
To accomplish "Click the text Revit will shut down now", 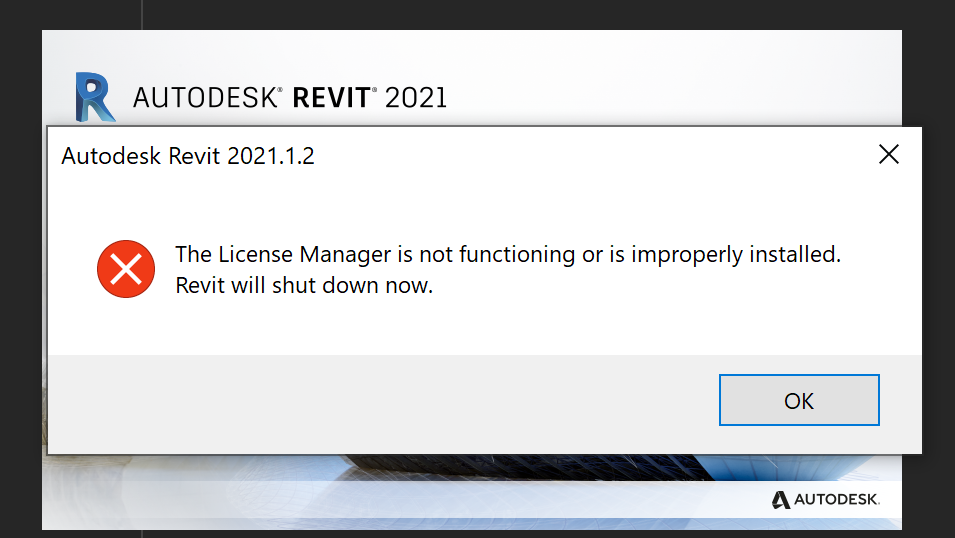I will [x=304, y=284].
